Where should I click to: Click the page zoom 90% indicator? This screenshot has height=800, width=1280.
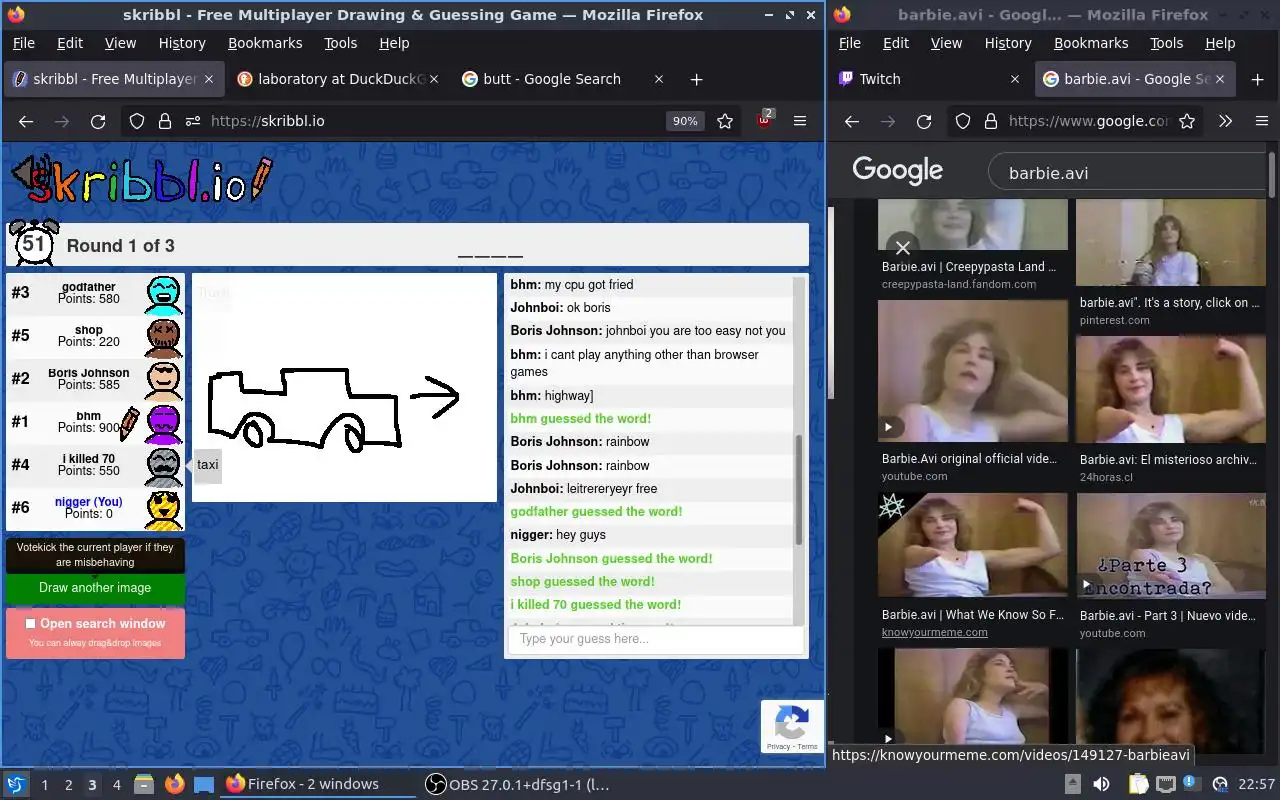pos(685,121)
